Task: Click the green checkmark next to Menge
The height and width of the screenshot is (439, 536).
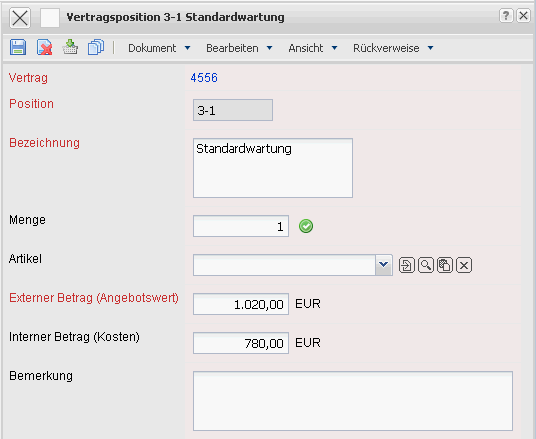Action: 306,226
